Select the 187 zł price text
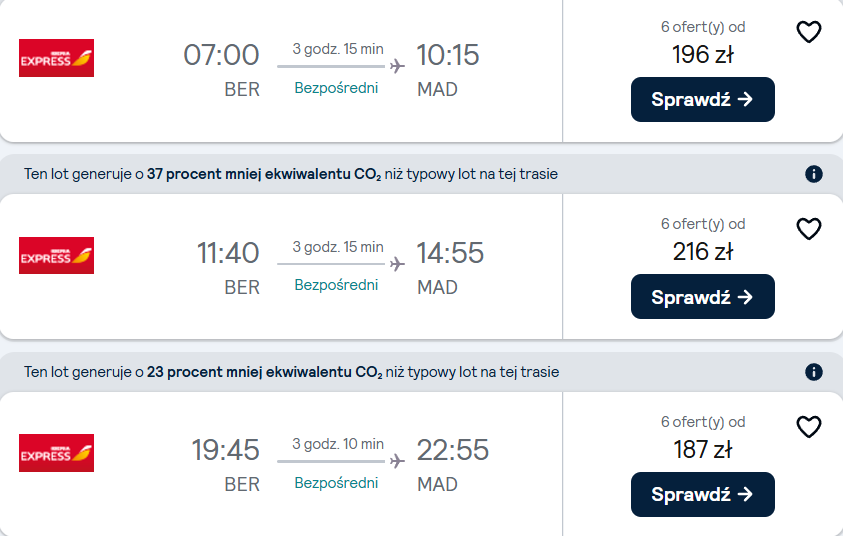Screen dimensions: 843x536 click(703, 449)
